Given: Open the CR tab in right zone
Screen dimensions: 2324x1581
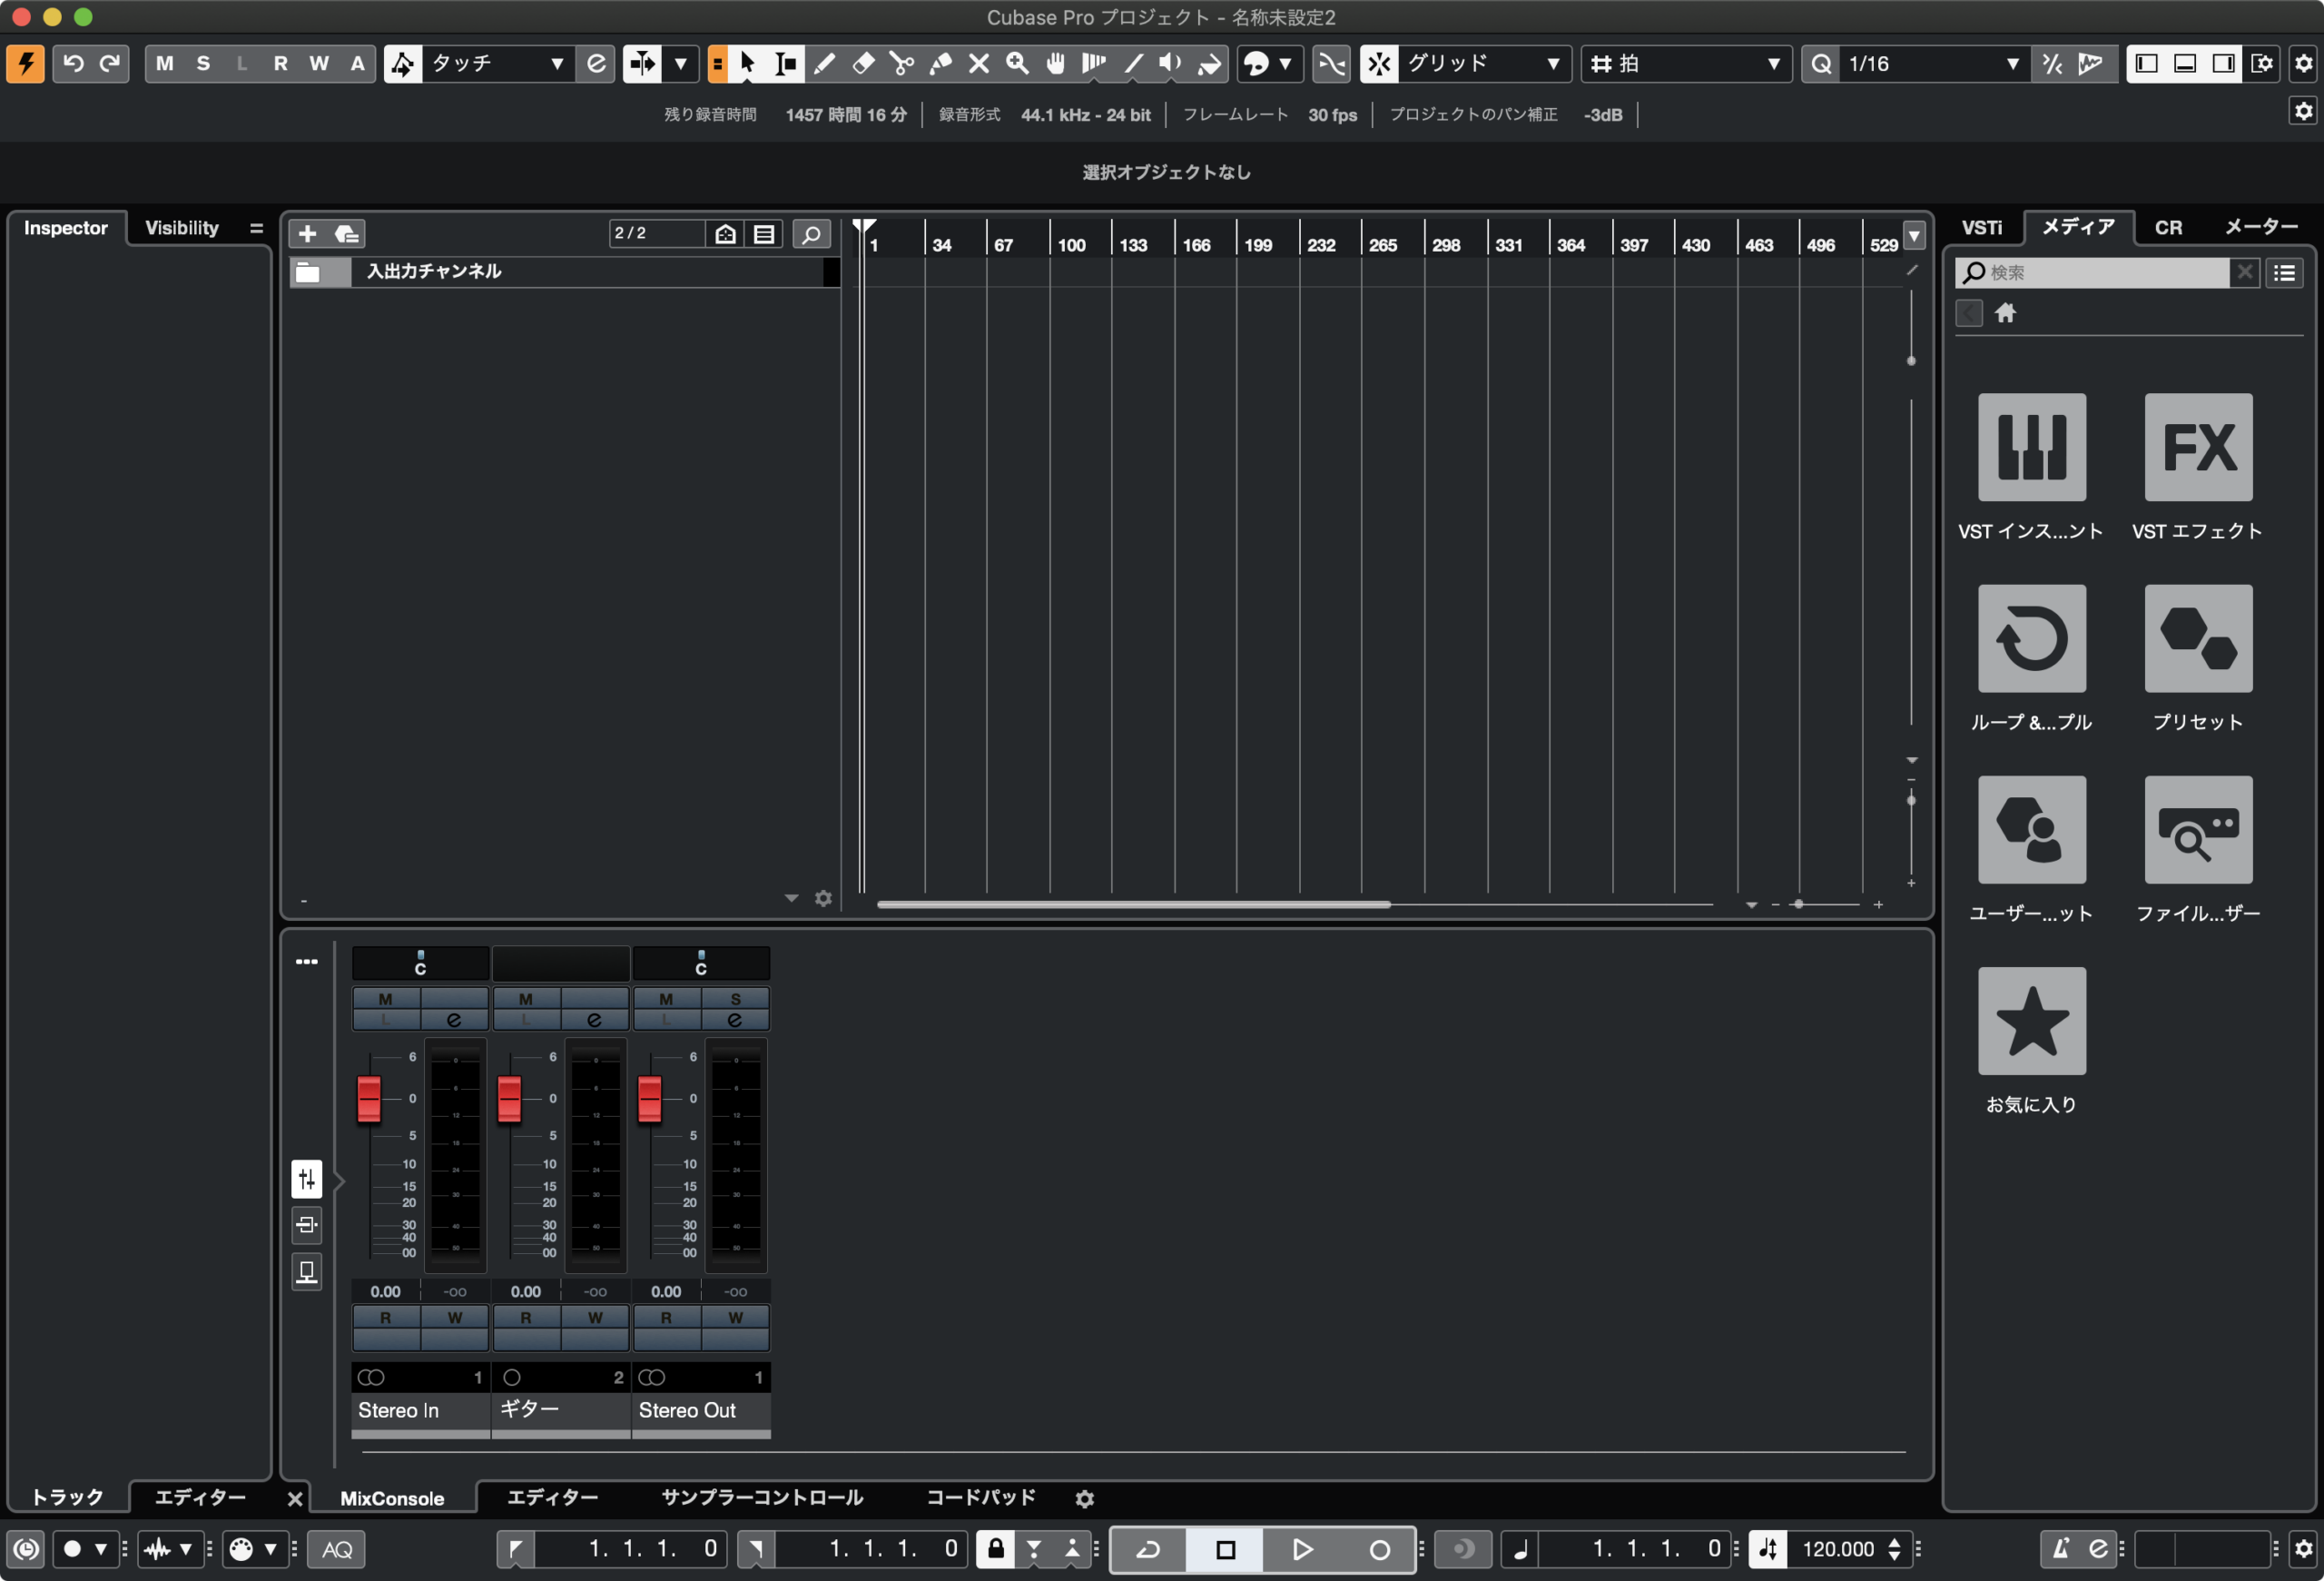Looking at the screenshot, I should (x=2168, y=228).
